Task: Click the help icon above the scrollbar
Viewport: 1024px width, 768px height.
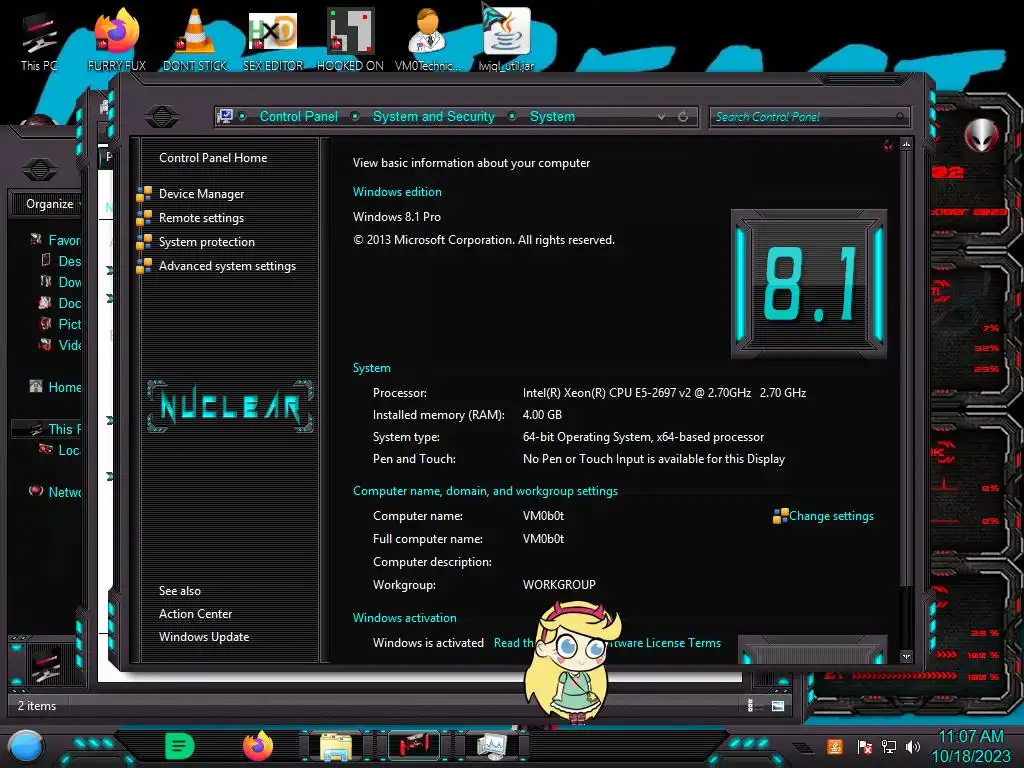Action: tap(889, 145)
